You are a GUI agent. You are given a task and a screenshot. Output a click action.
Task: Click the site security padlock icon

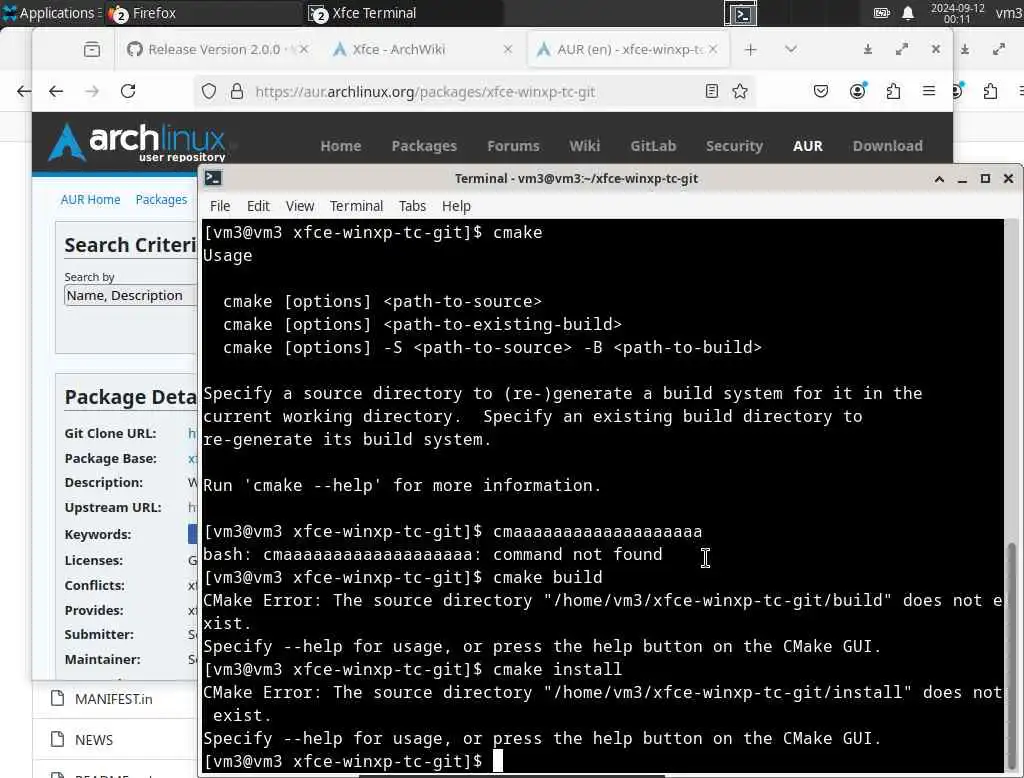coord(237,91)
